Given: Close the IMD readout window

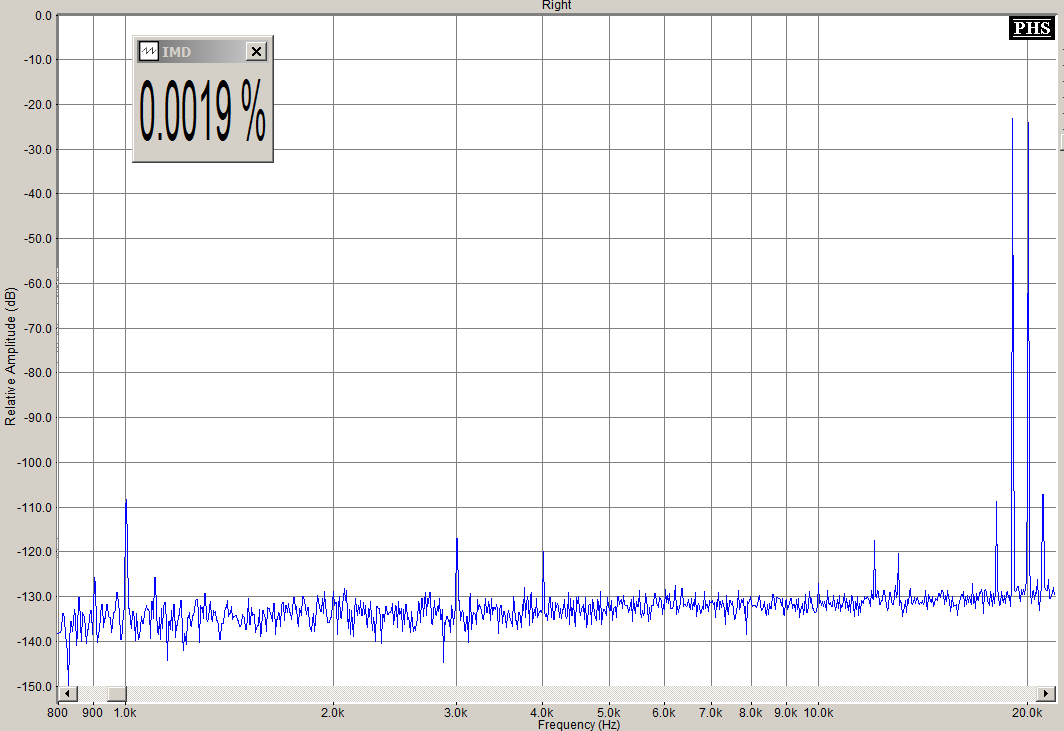Looking at the screenshot, I should (256, 52).
